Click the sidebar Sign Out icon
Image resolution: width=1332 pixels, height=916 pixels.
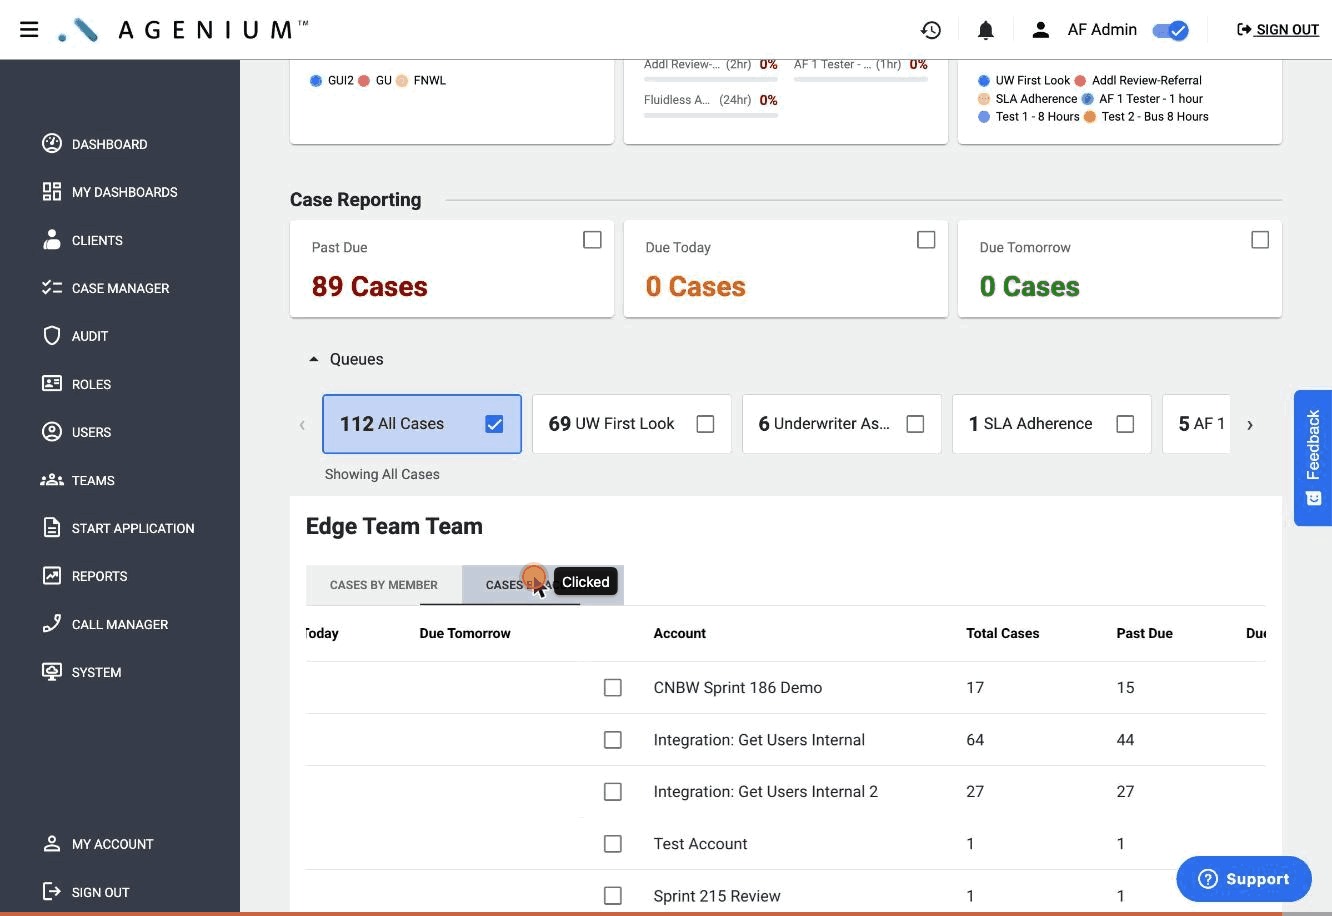52,891
